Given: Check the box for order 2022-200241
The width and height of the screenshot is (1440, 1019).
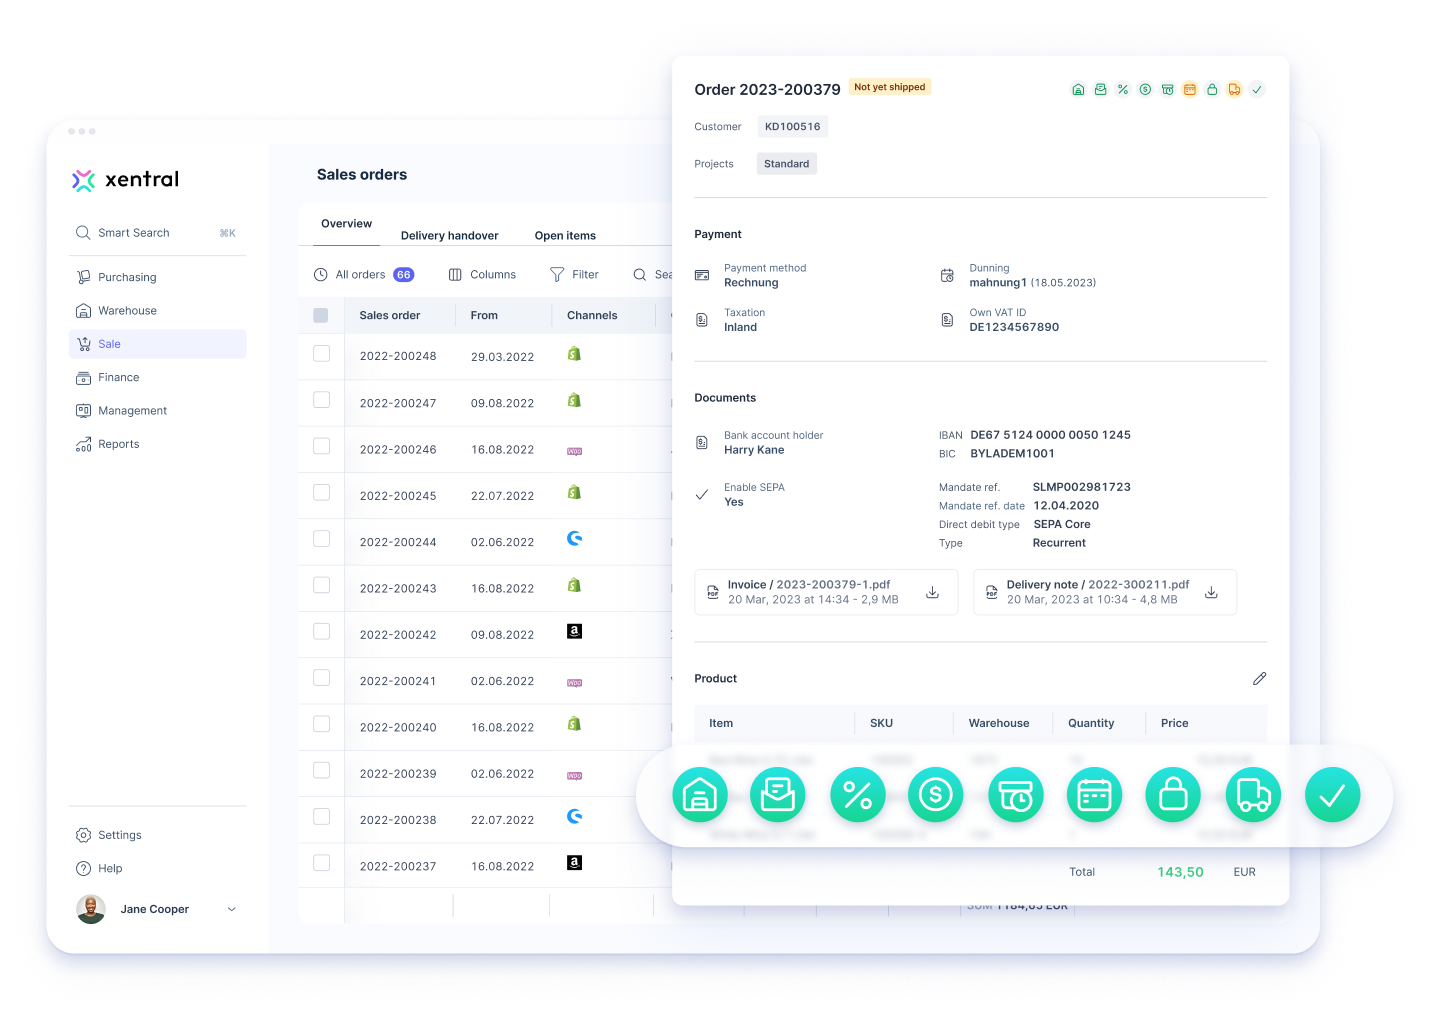Looking at the screenshot, I should (321, 677).
